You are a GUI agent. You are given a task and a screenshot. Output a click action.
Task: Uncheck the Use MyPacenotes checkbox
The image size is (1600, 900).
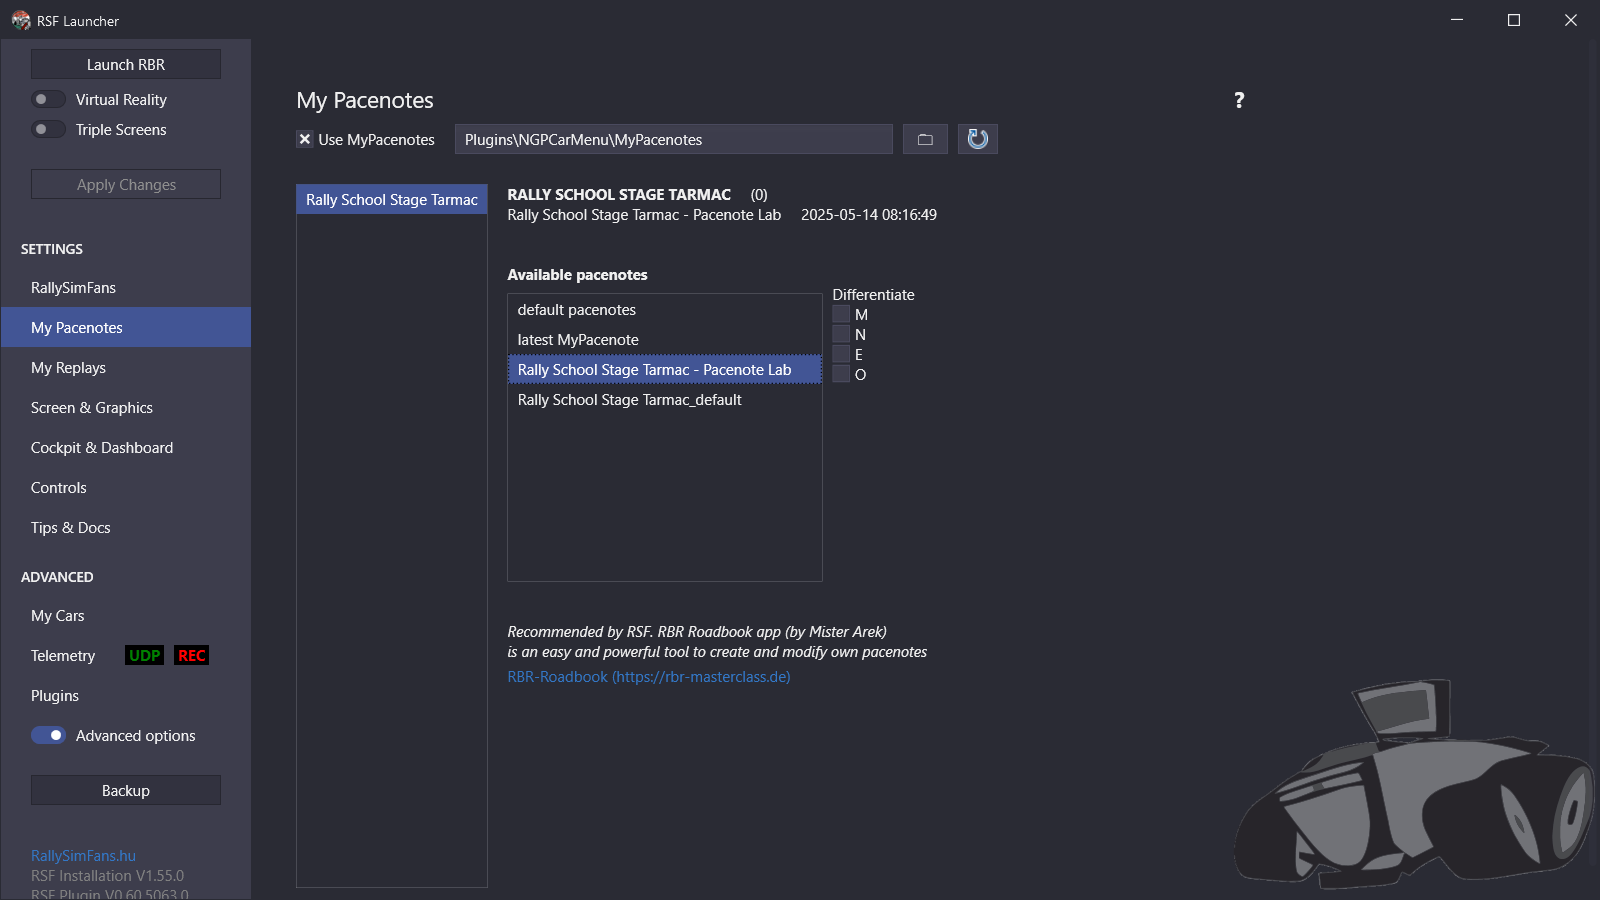[x=304, y=139]
